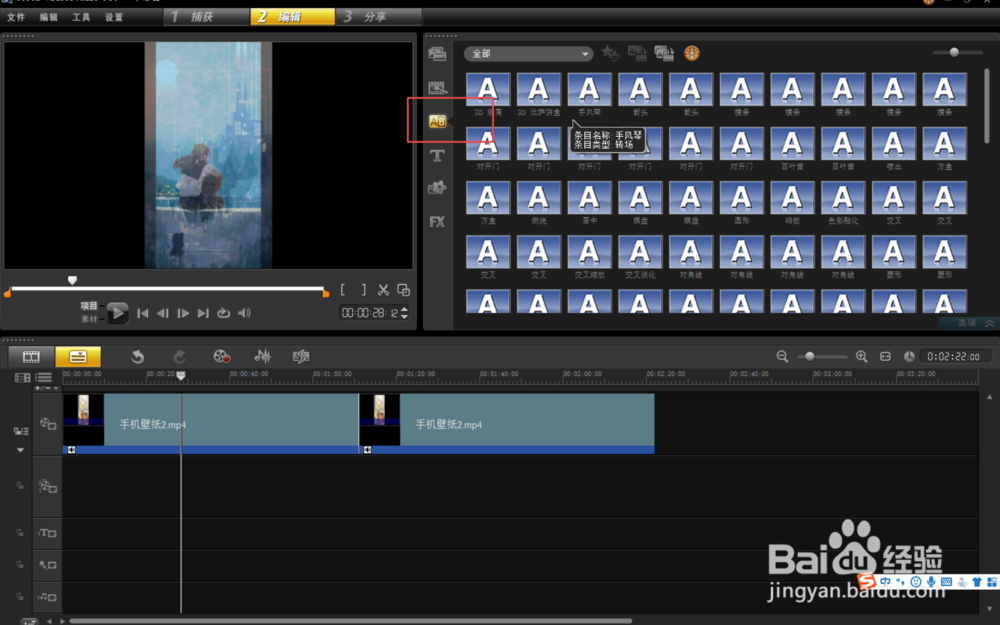The image size is (1000, 625).
Task: Split clip with the scissors icon
Action: coord(383,290)
